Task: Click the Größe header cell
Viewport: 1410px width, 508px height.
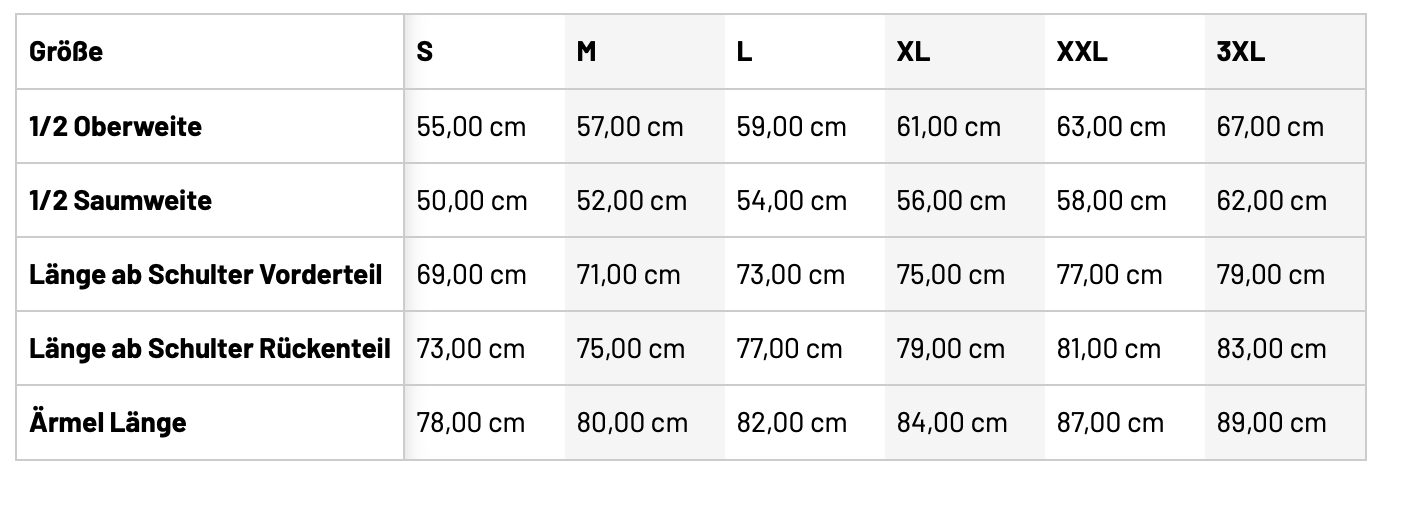Action: 66,52
